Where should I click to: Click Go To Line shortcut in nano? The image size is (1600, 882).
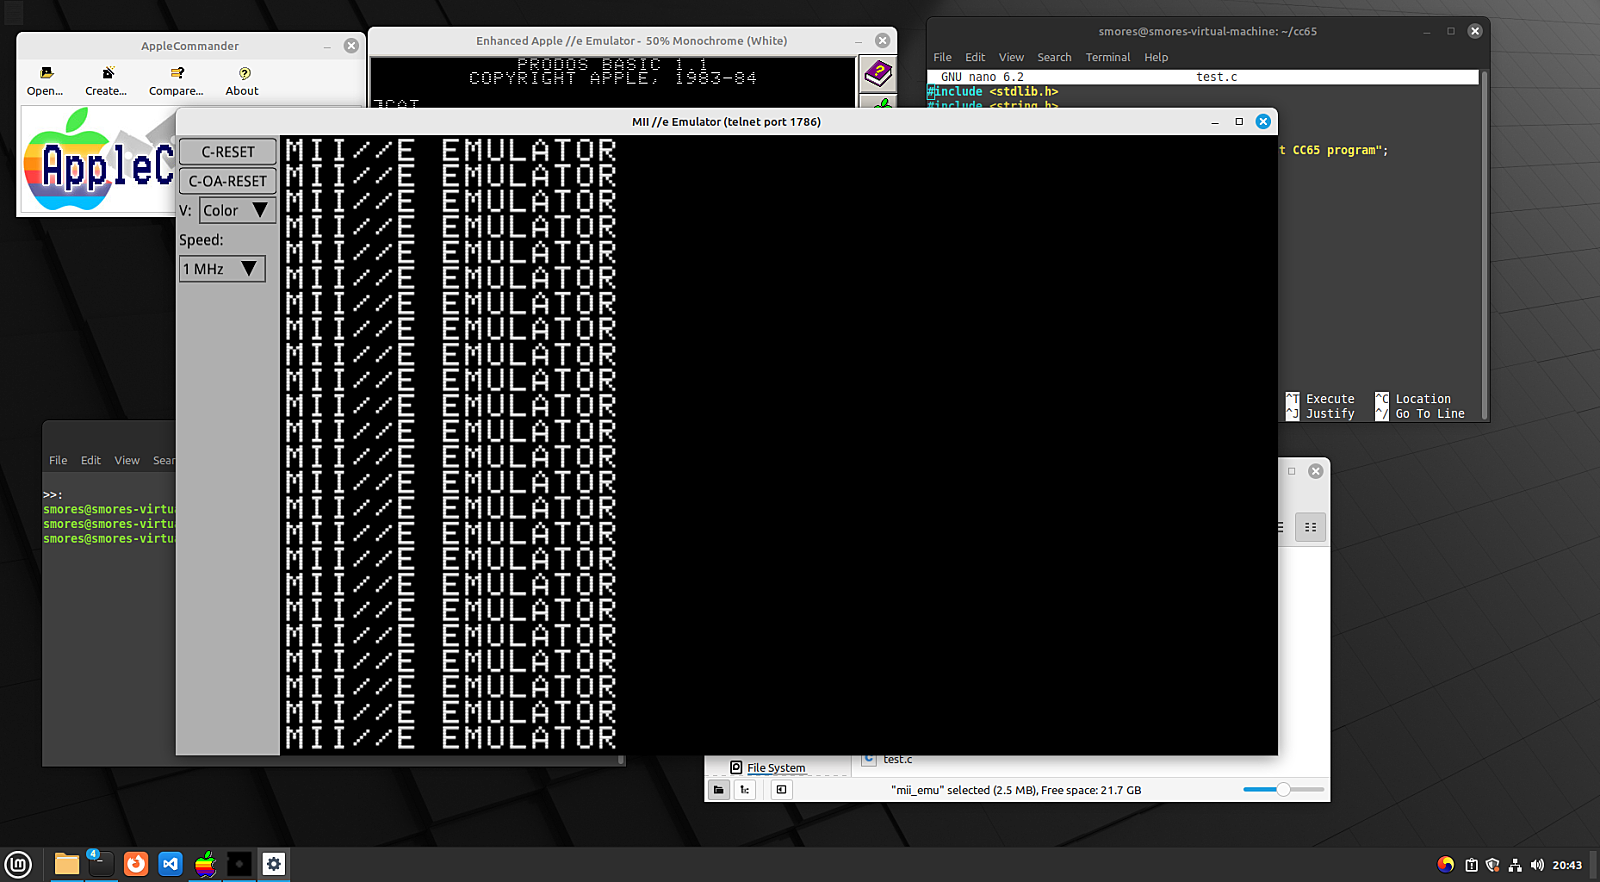1430,414
